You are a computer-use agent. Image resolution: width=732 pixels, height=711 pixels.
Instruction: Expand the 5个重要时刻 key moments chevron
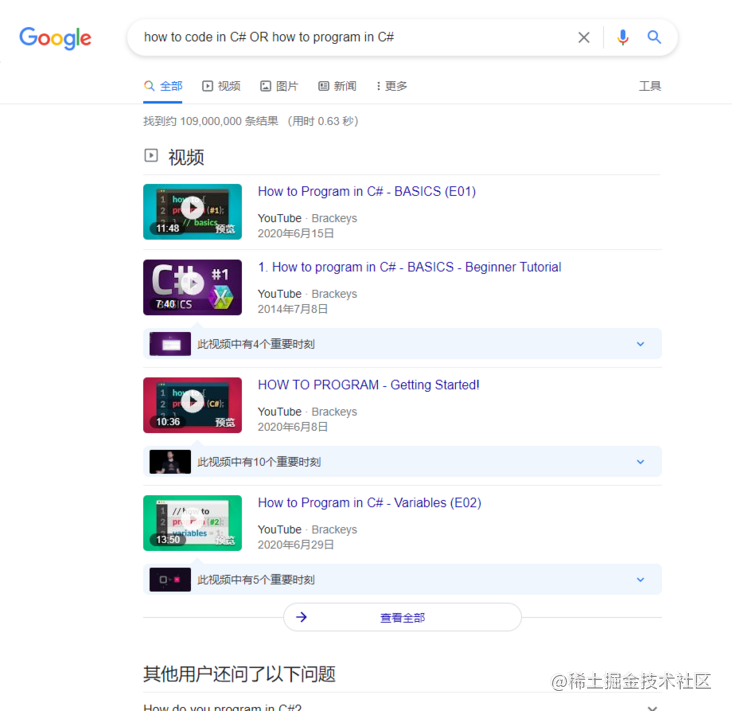click(640, 580)
